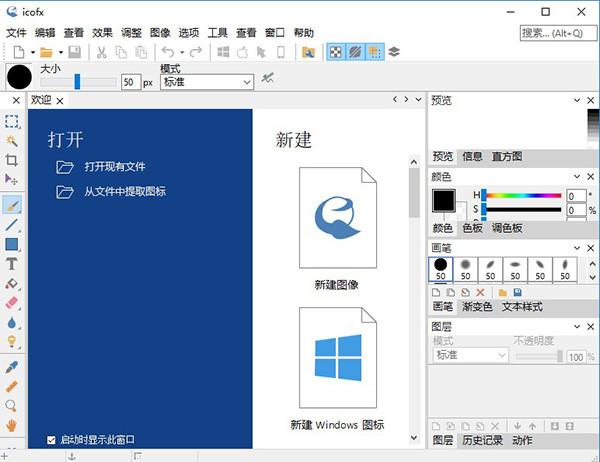Toggle the transparency checkerboard display button
Viewport: 600px width, 462px height.
pos(335,51)
